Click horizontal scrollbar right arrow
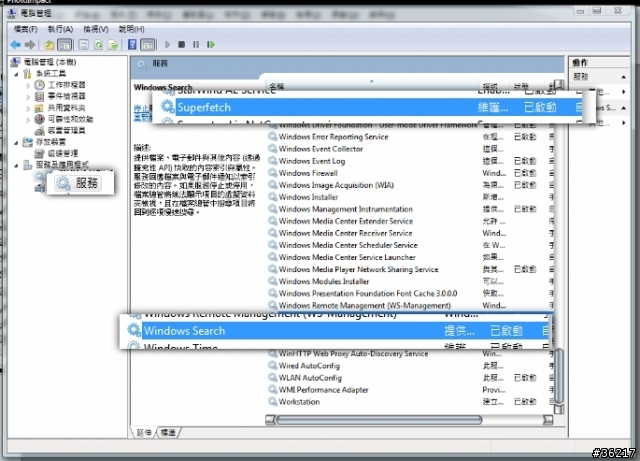640x461 pixels. [x=548, y=419]
